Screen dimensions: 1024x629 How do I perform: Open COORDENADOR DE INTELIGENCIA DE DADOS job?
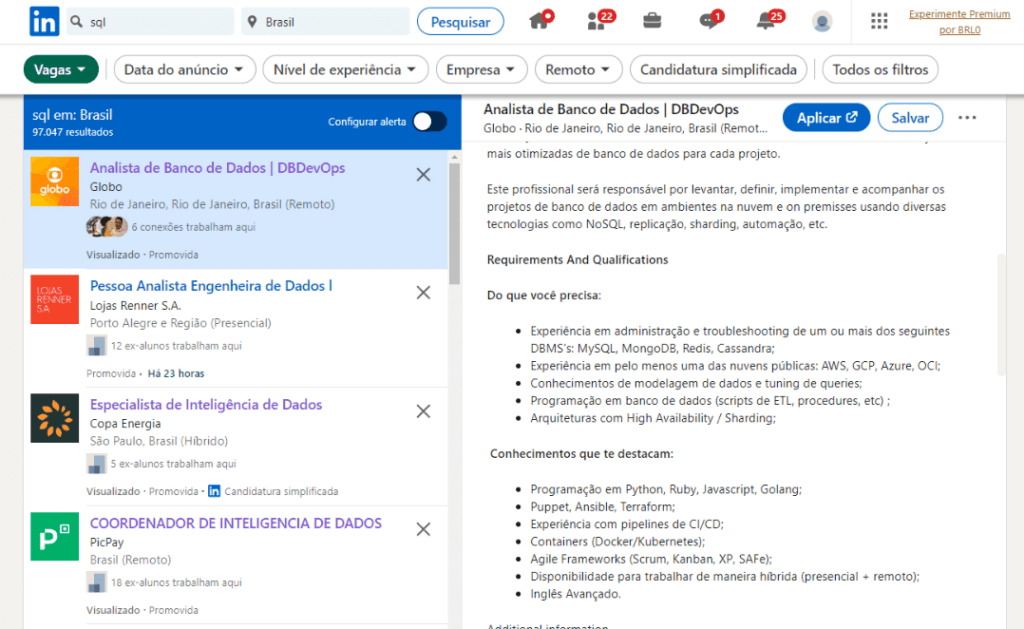236,523
